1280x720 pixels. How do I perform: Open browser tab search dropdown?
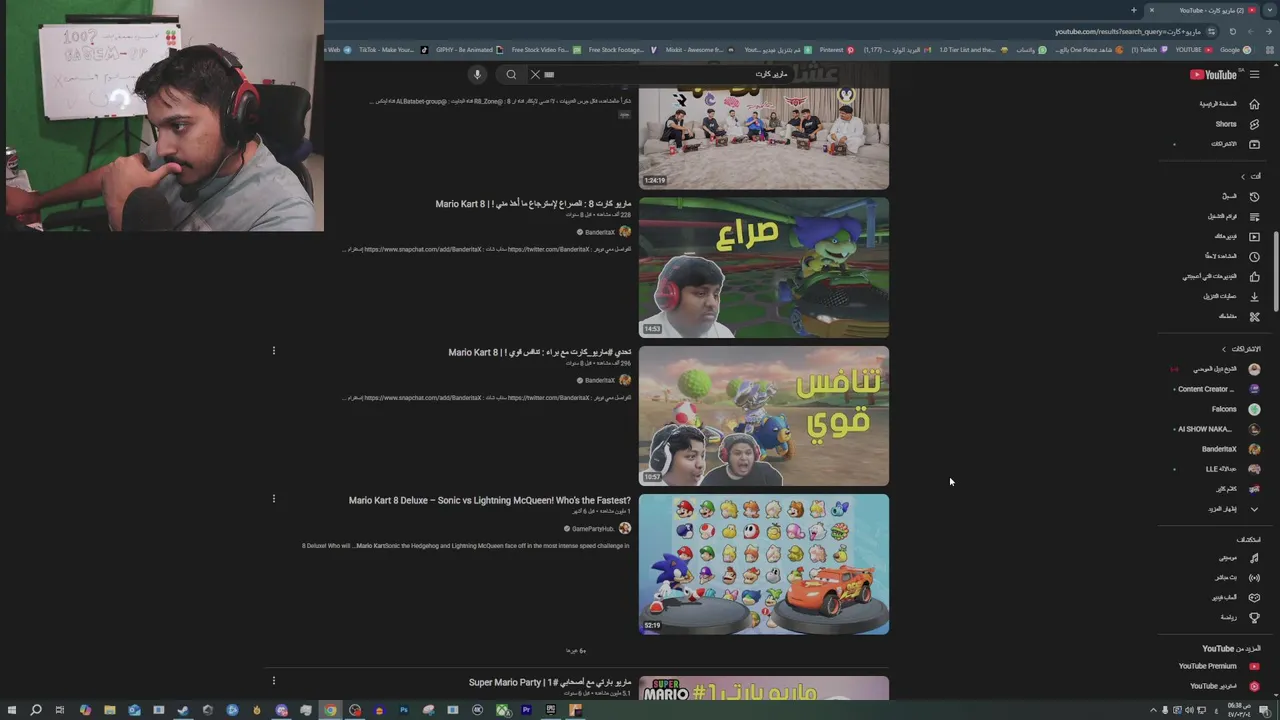(x=1270, y=10)
